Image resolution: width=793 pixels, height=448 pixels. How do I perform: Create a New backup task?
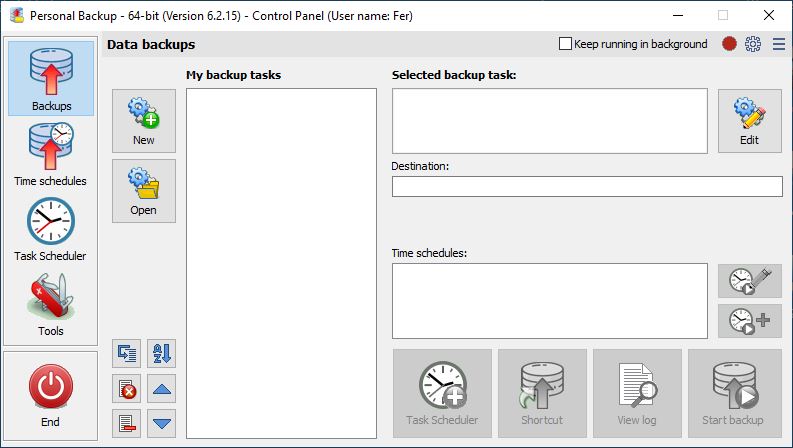144,121
